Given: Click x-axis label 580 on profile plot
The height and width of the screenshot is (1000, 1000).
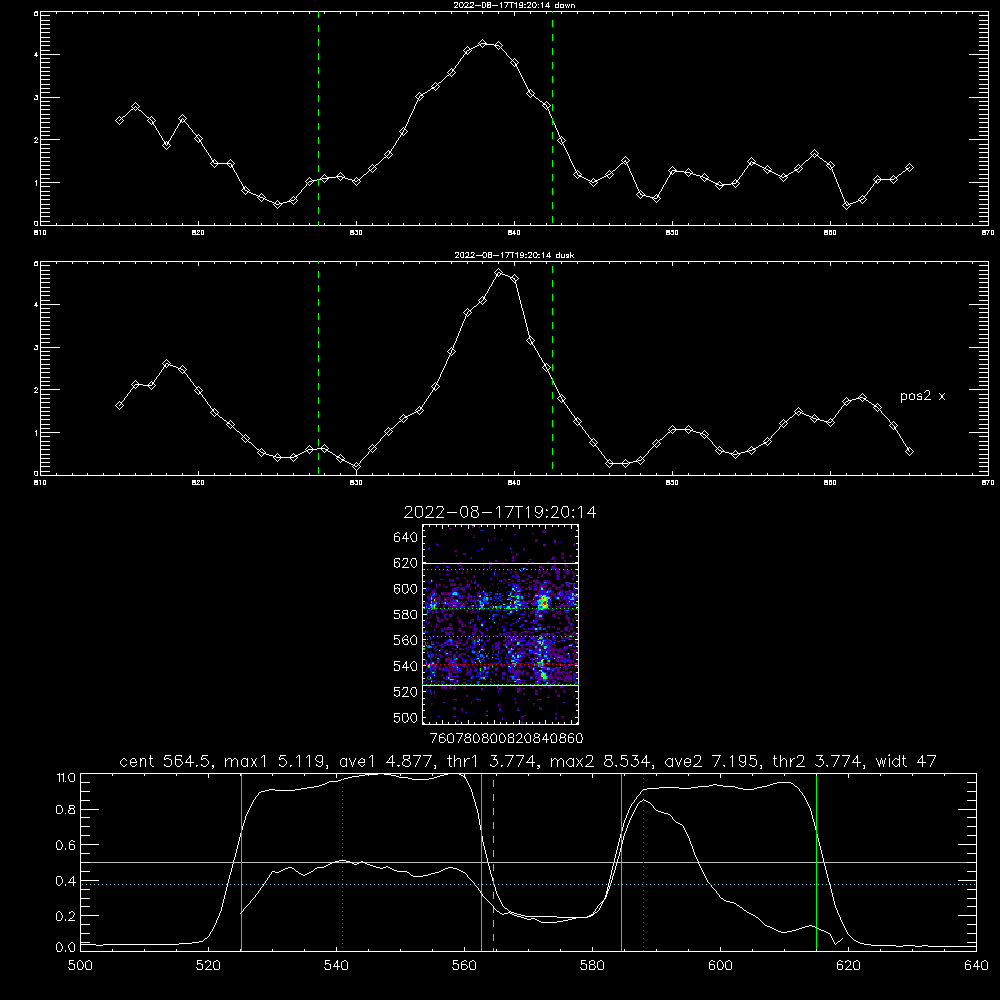Looking at the screenshot, I should 592,966.
